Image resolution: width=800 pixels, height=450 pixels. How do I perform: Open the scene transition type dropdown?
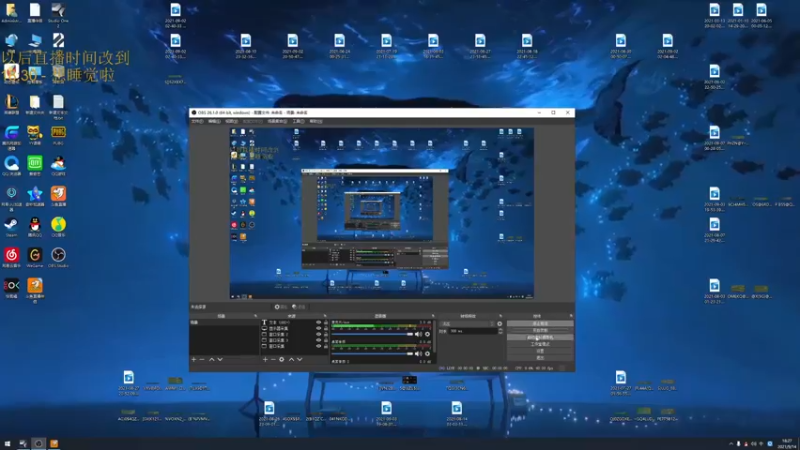click(467, 323)
